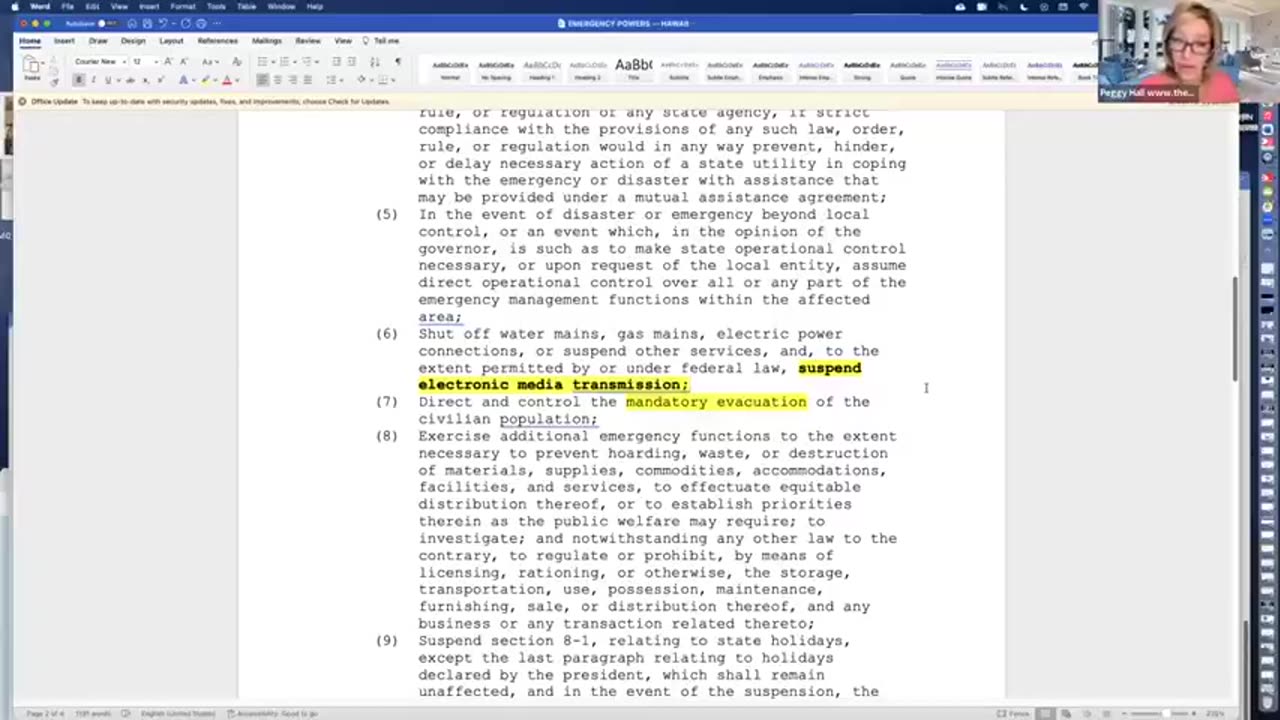Screen dimensions: 1280x720
Task: Apply red font color
Action: pyautogui.click(x=227, y=80)
